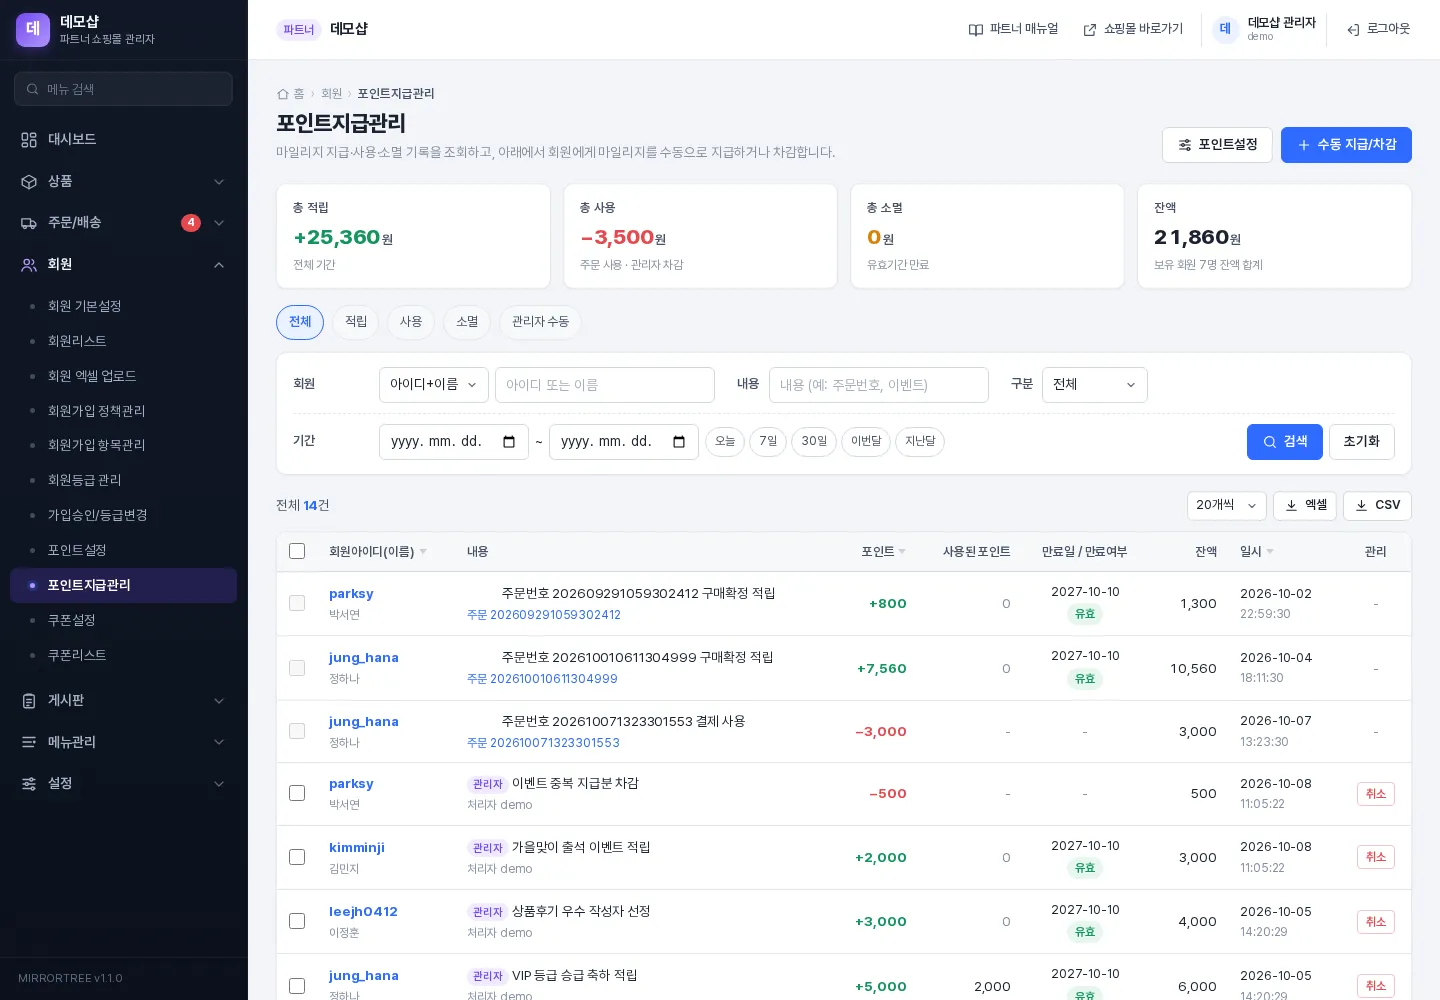Open the 20개씩 page size dropdown
Image resolution: width=1440 pixels, height=1000 pixels.
(1227, 506)
